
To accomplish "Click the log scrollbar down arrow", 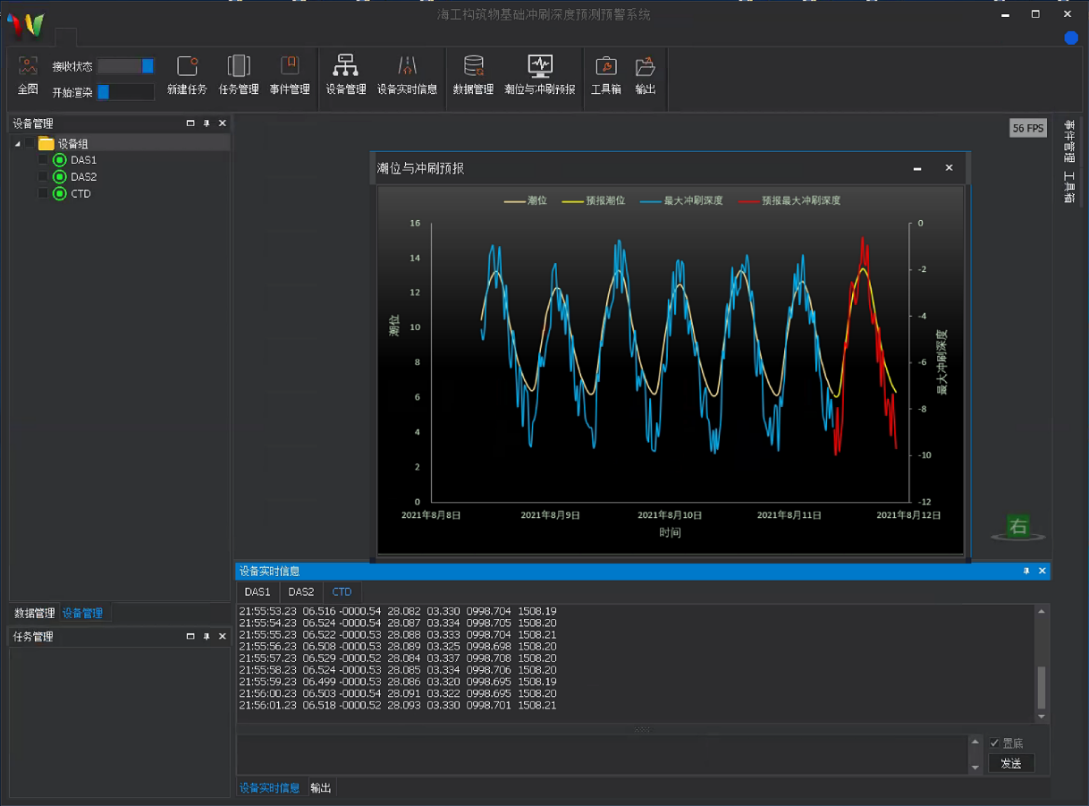I will coord(1041,716).
